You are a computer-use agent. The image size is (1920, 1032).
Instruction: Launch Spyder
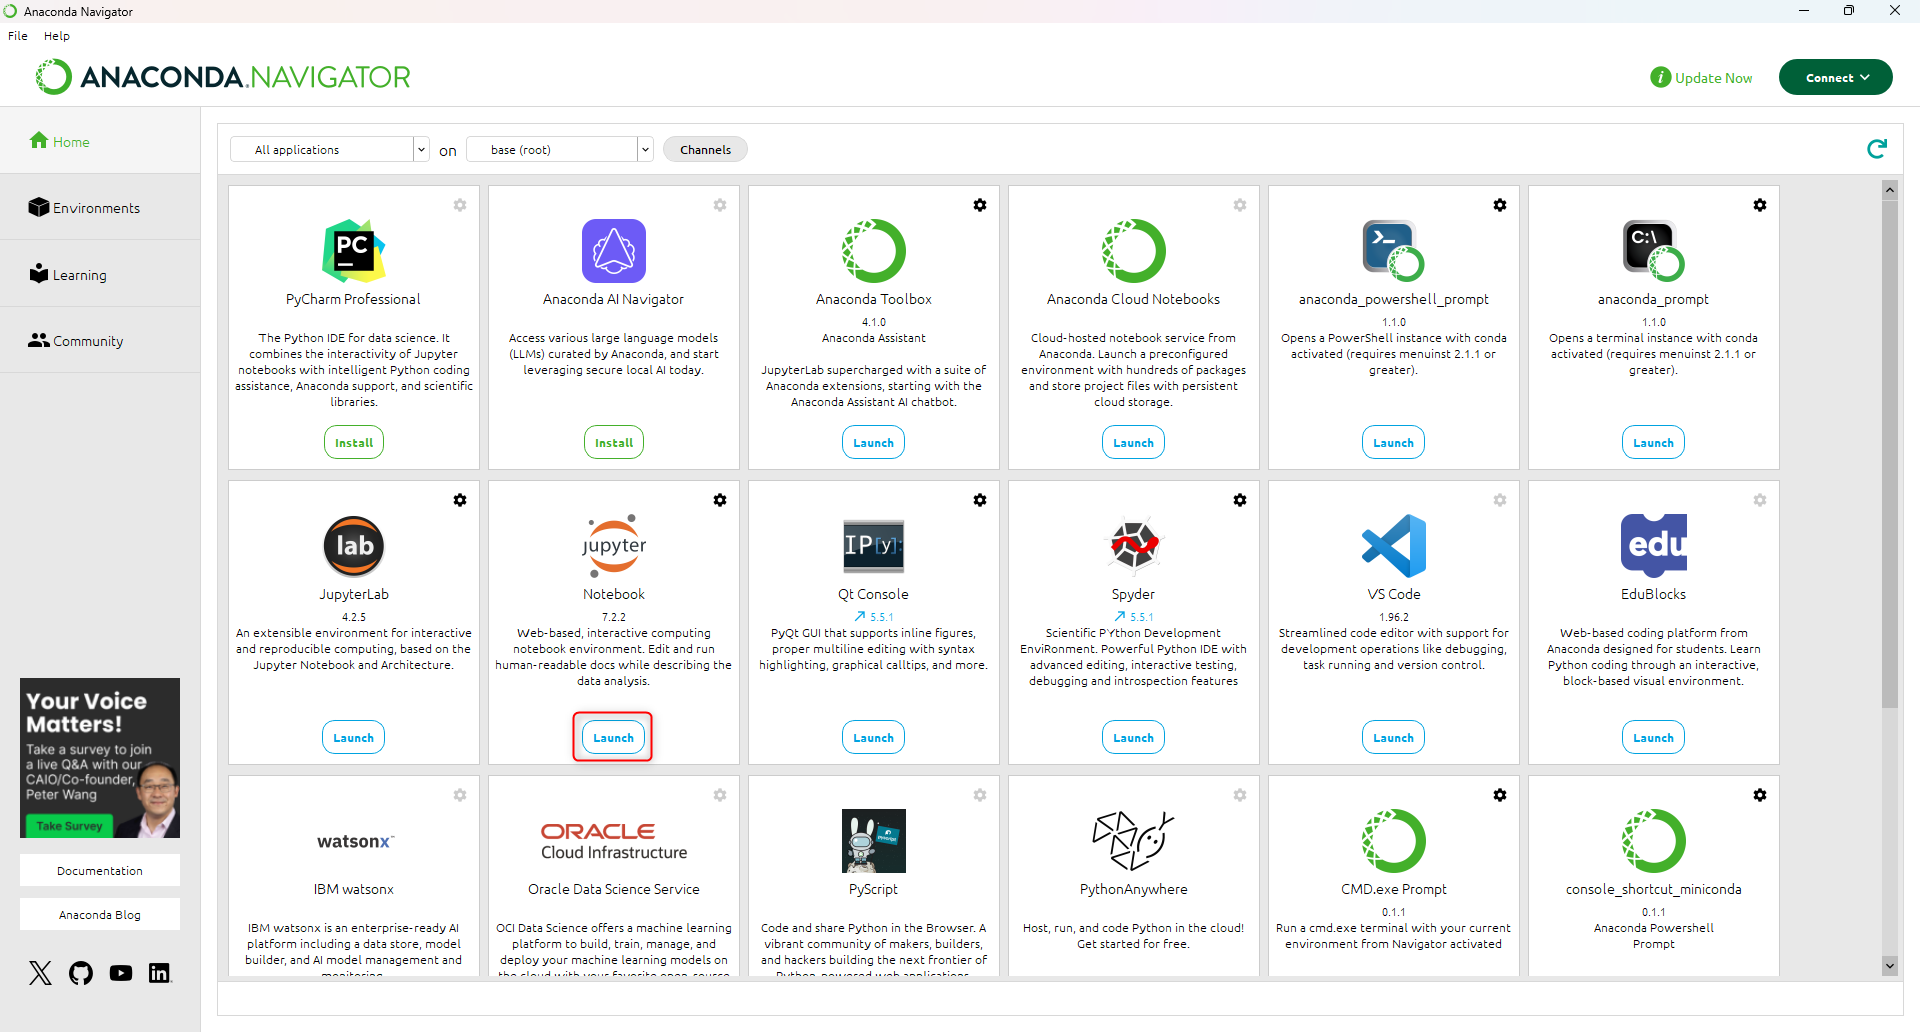[x=1134, y=737]
